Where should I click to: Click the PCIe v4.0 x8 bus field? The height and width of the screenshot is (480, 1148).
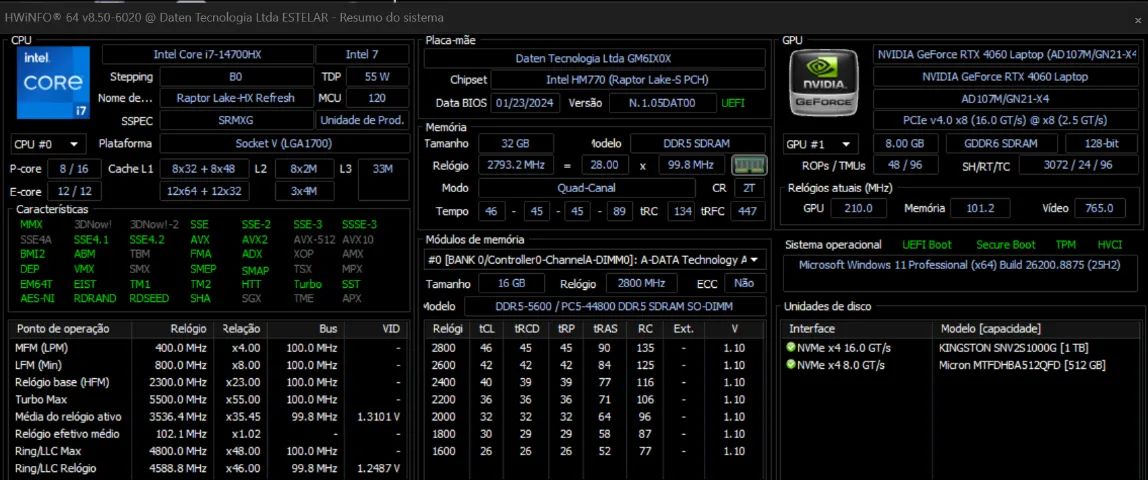pos(1004,121)
